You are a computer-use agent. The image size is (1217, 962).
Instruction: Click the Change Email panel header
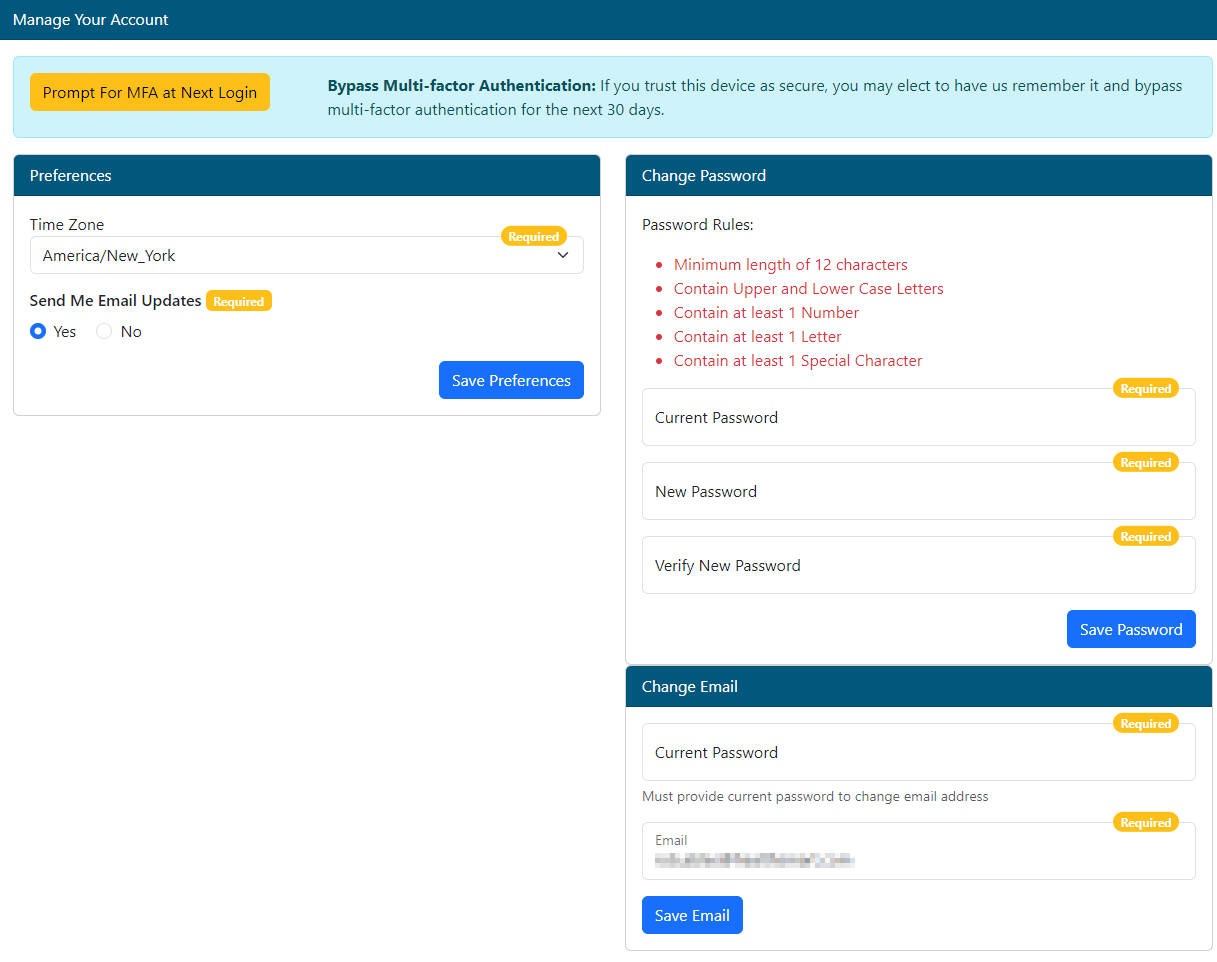(919, 687)
